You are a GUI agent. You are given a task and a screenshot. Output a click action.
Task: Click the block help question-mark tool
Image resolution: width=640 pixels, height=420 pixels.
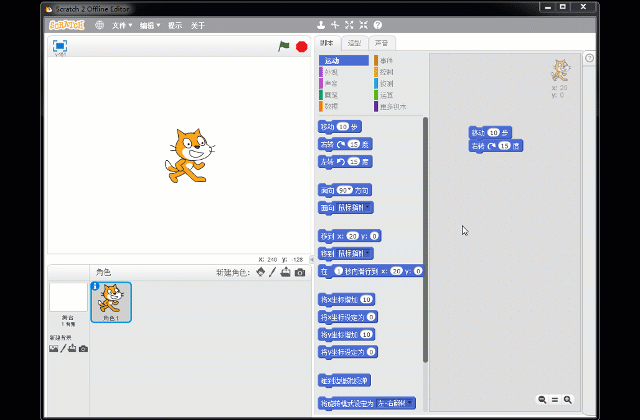point(378,25)
